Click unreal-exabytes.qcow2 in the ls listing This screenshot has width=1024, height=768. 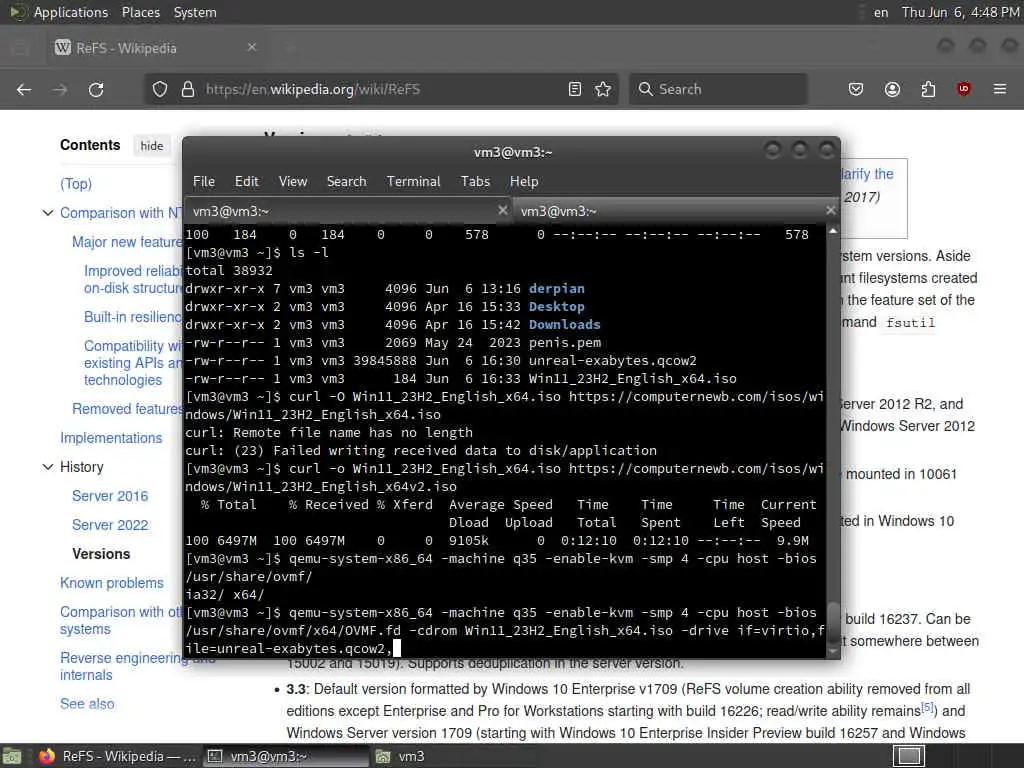click(613, 360)
